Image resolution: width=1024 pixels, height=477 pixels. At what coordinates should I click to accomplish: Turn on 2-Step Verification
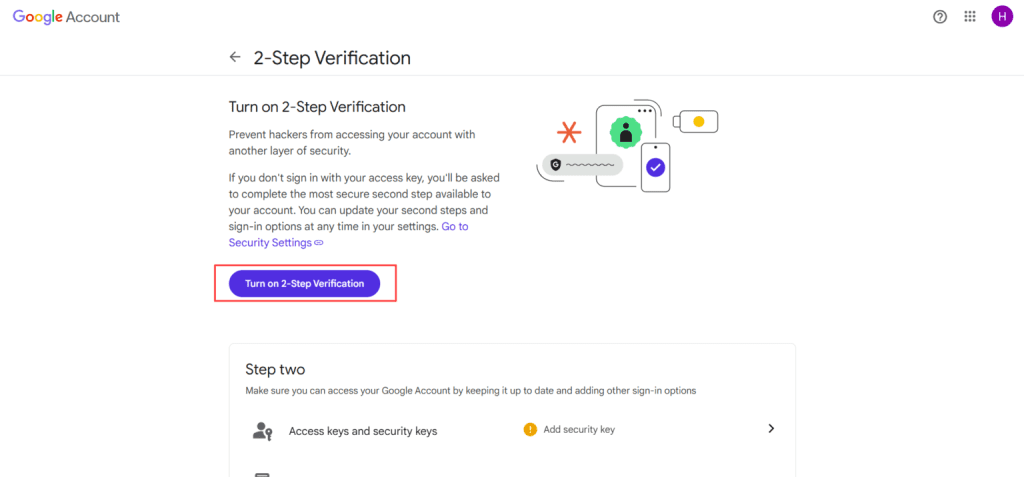click(x=304, y=284)
